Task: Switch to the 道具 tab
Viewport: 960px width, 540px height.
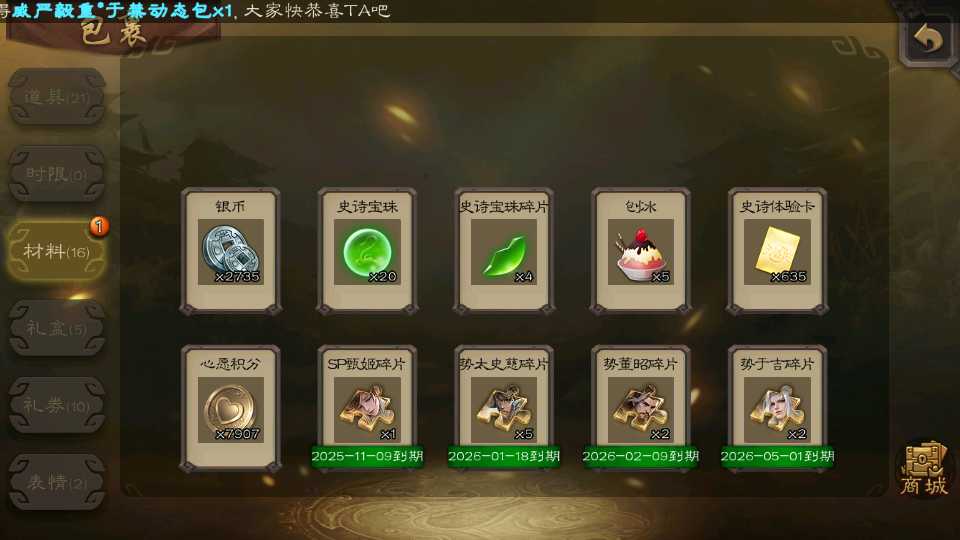Action: [57, 97]
